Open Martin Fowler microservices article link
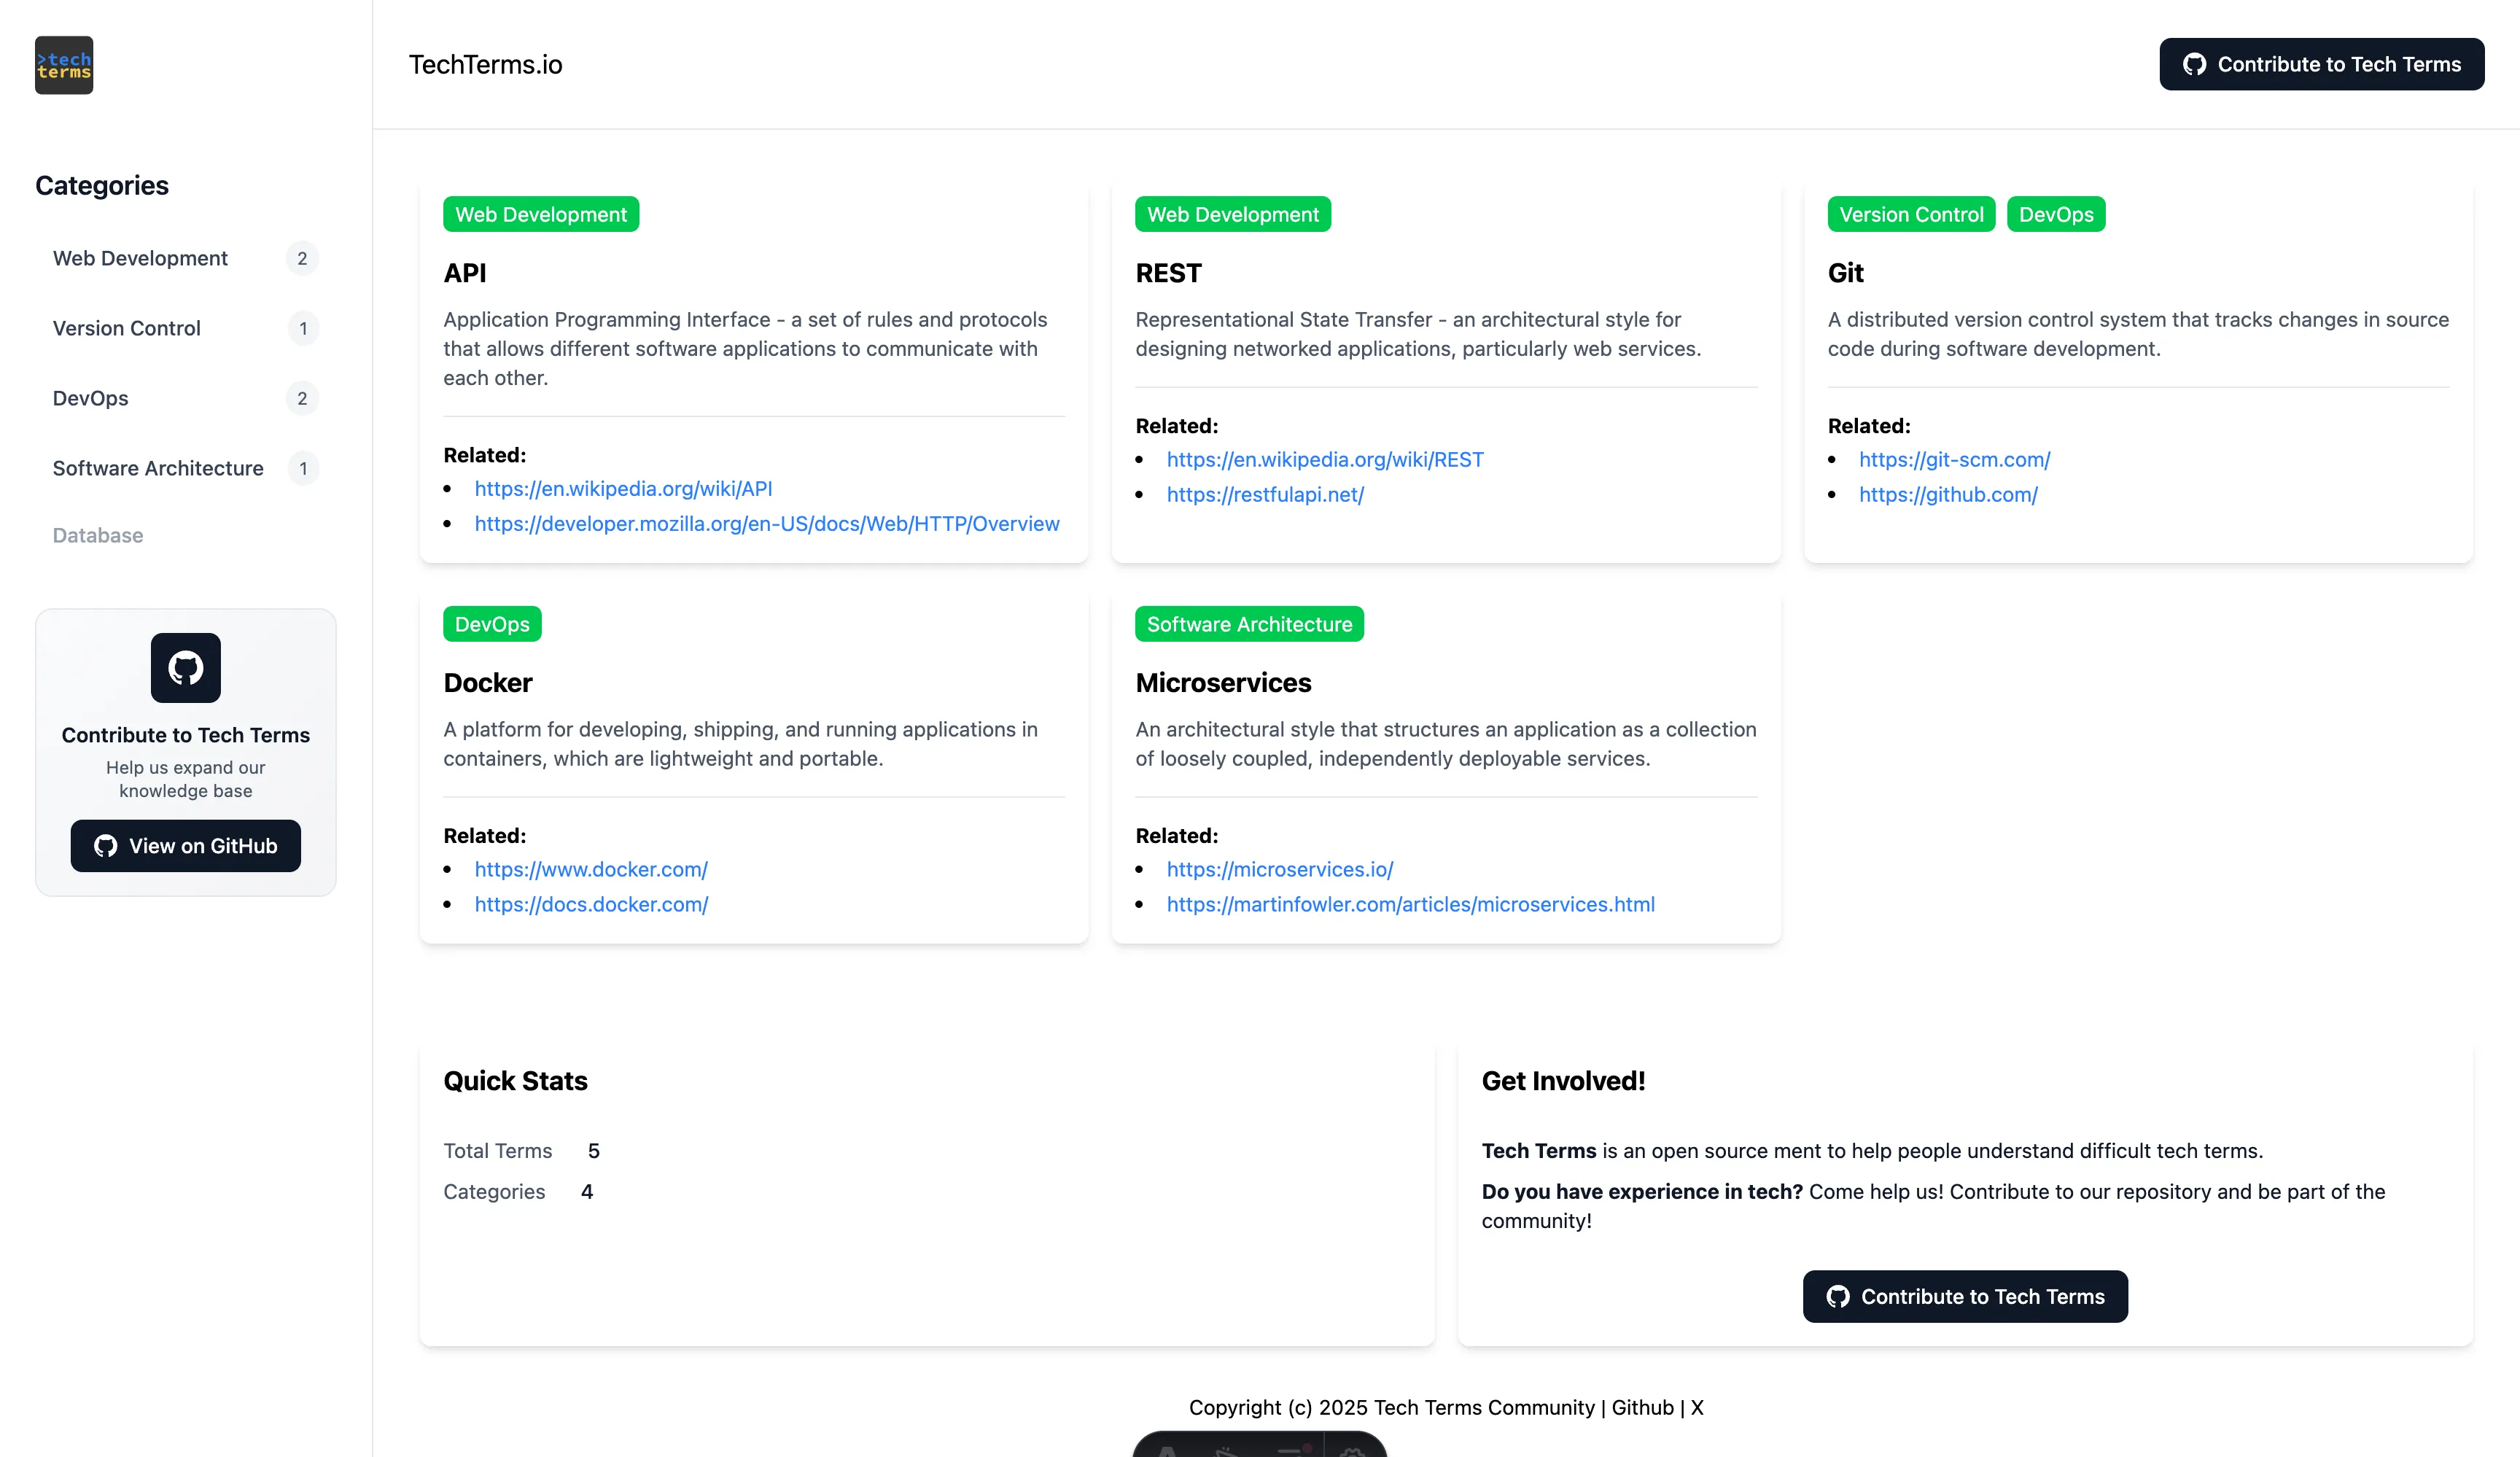 point(1410,904)
